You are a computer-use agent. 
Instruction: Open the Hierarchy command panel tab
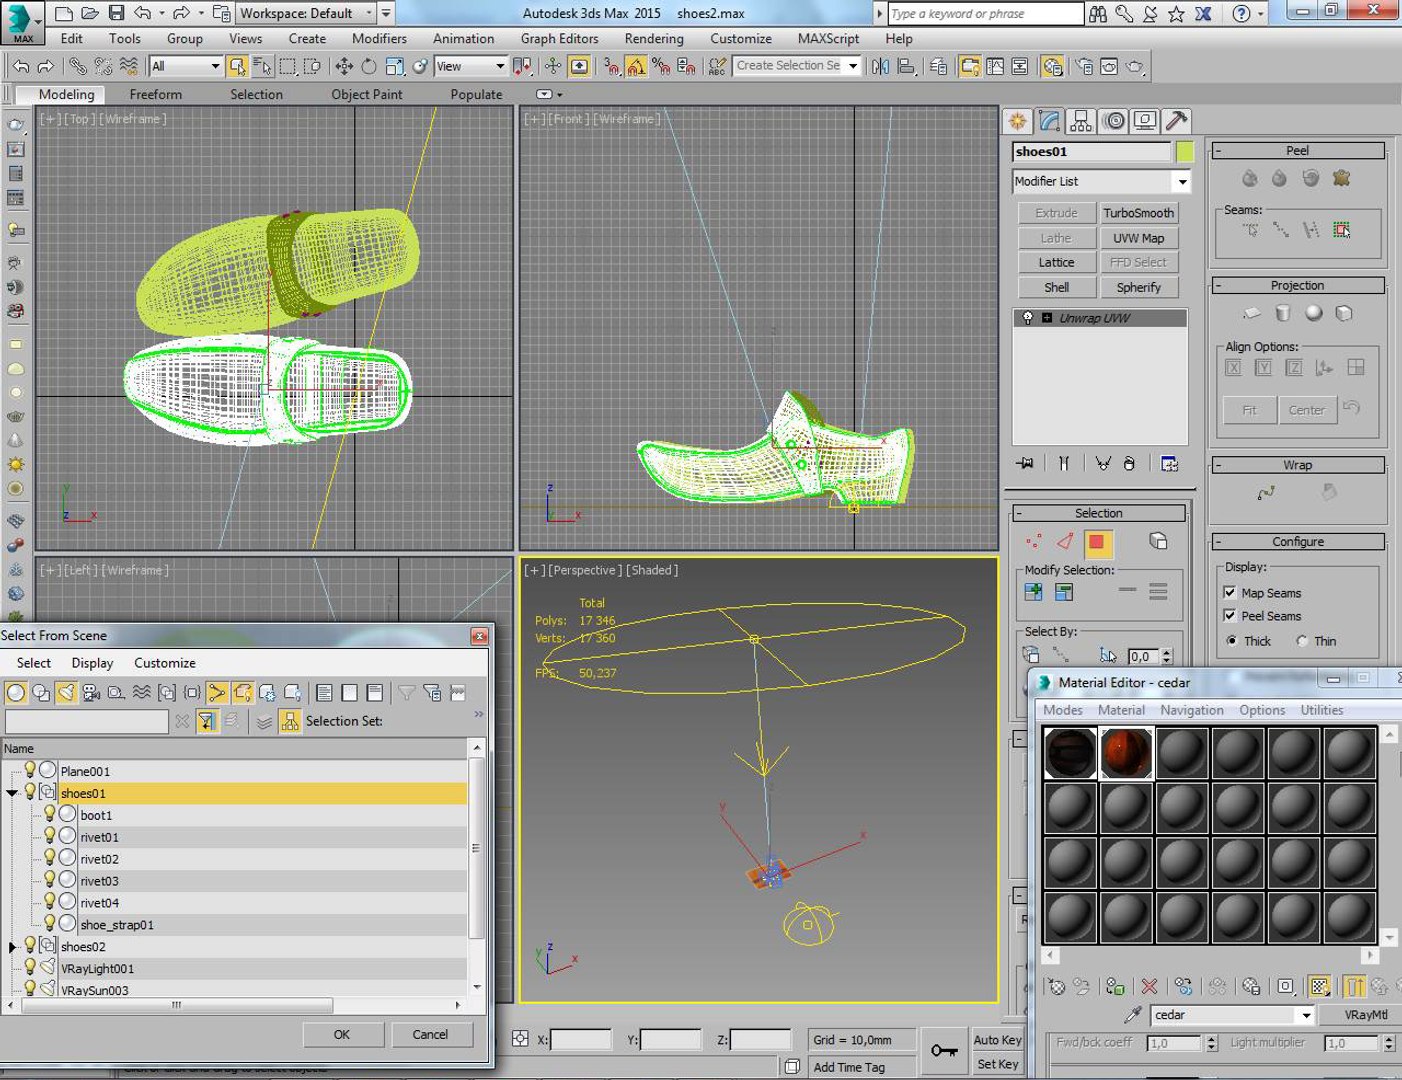(1081, 121)
